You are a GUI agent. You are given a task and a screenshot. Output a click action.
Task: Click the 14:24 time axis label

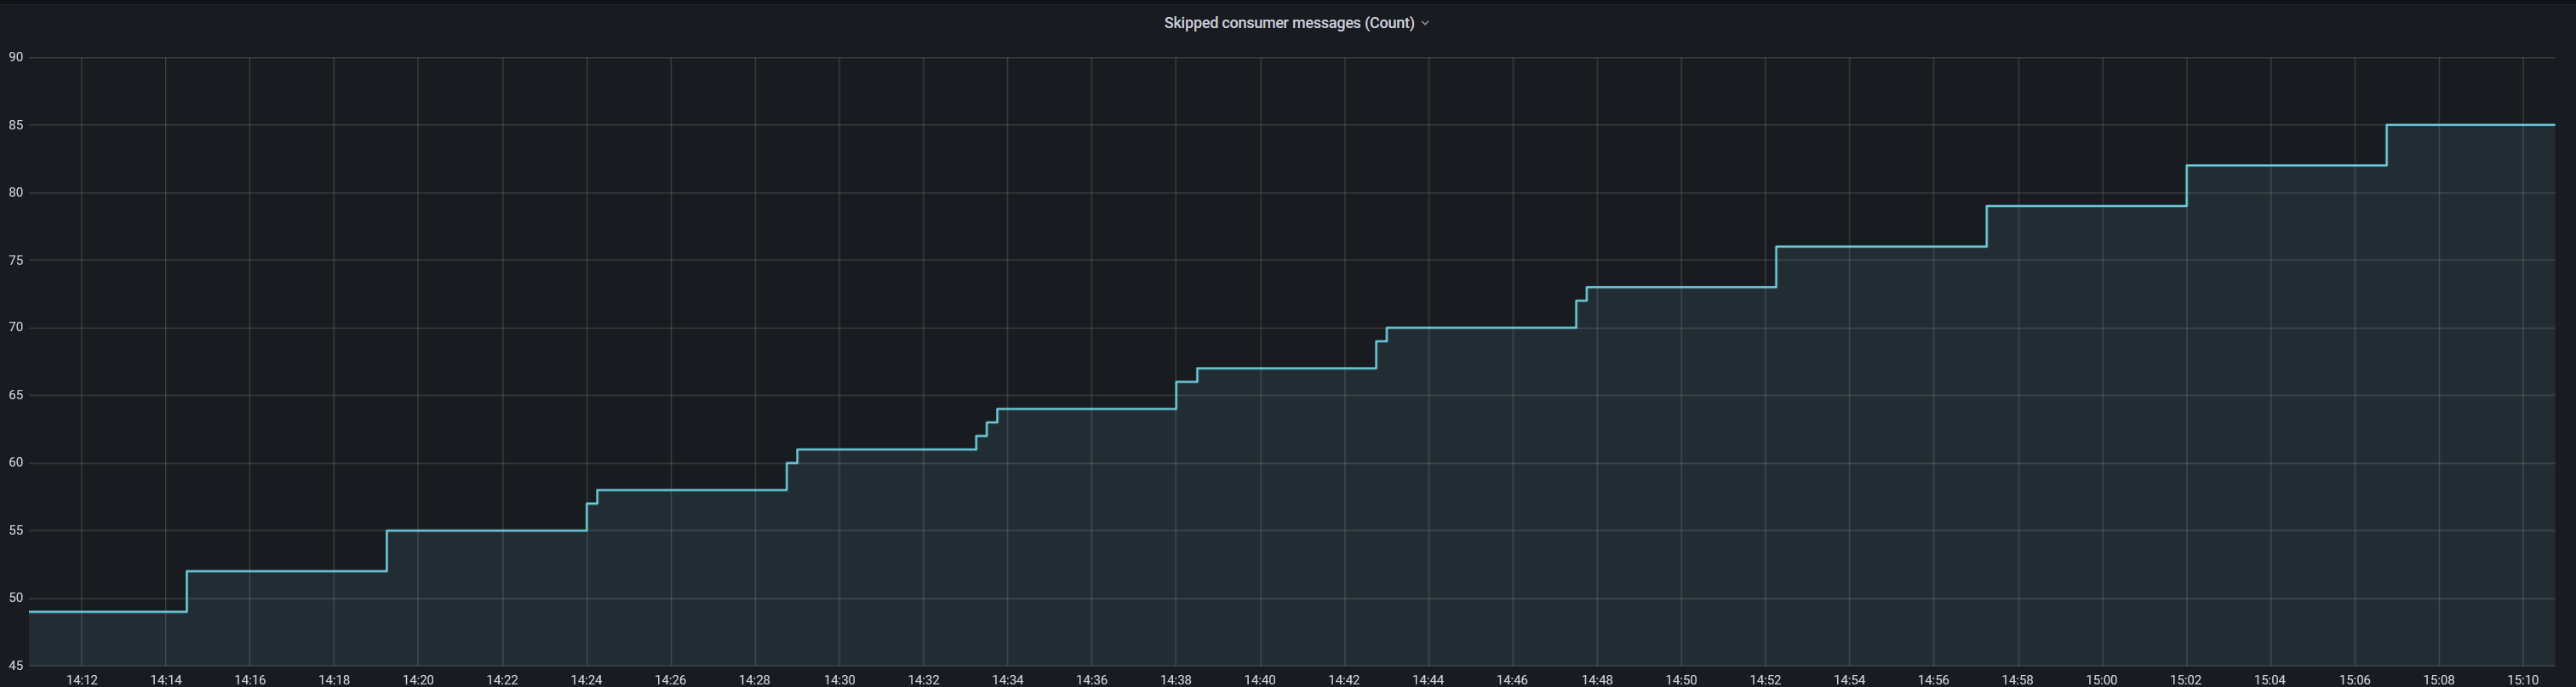coord(587,680)
